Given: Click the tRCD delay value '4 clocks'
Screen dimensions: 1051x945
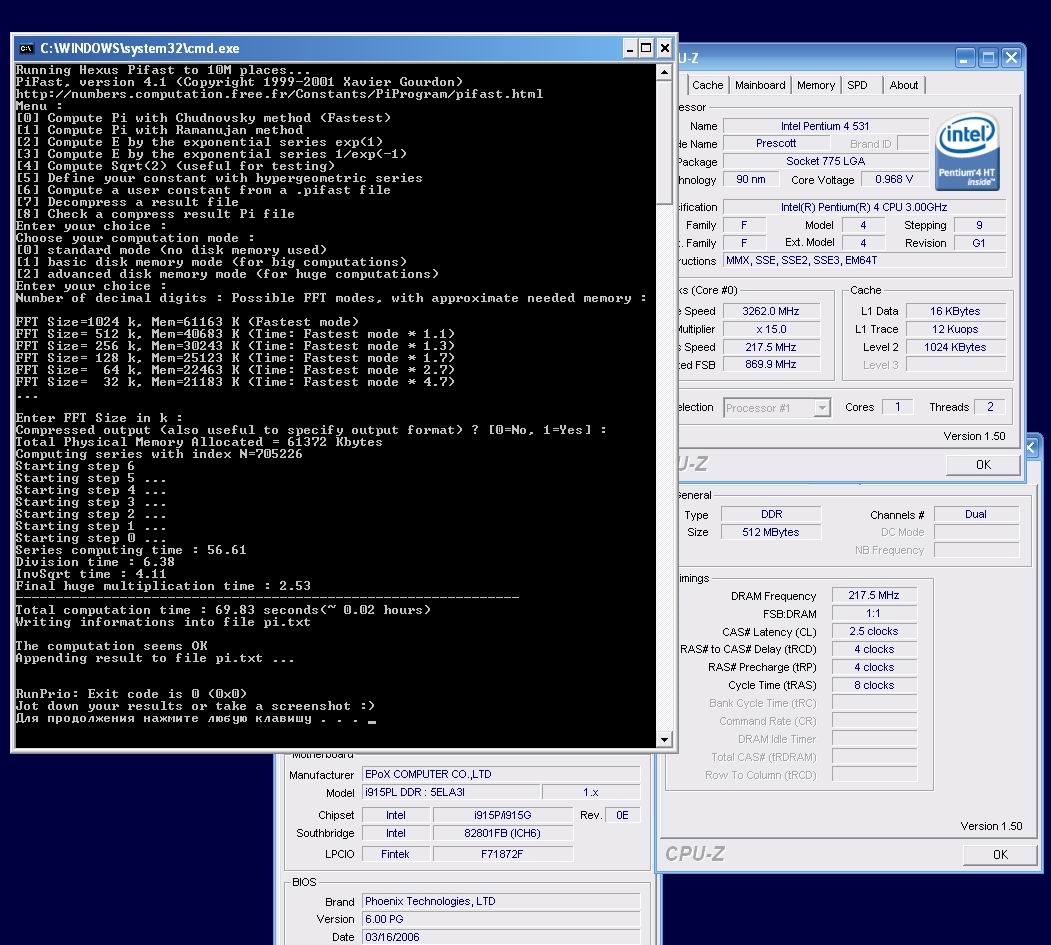Looking at the screenshot, I should (x=874, y=649).
